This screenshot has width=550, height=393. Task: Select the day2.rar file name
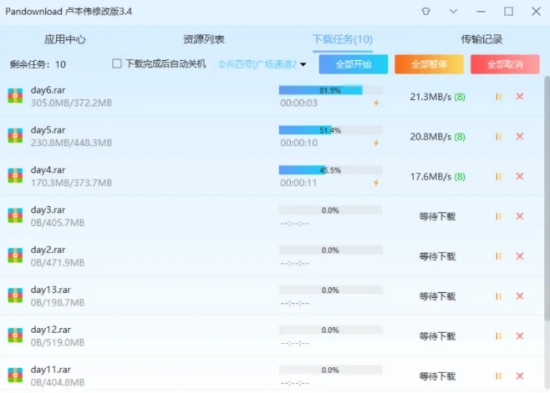point(48,250)
